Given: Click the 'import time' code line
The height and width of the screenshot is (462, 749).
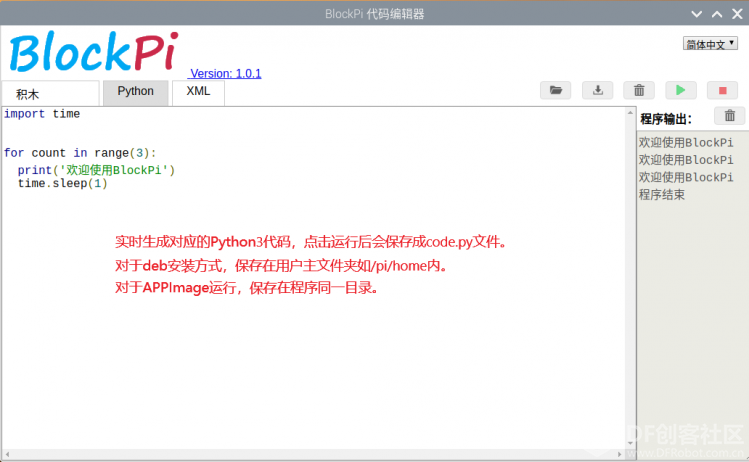Looking at the screenshot, I should (42, 114).
